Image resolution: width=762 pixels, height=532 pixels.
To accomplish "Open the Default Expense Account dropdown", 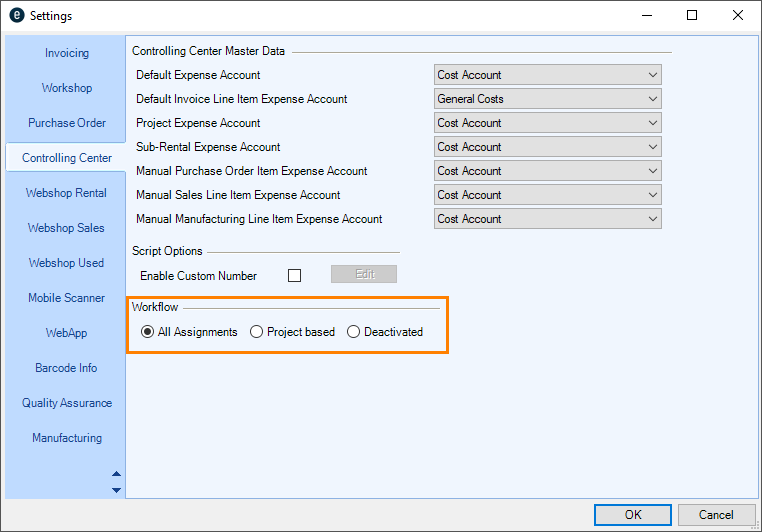I will 548,75.
